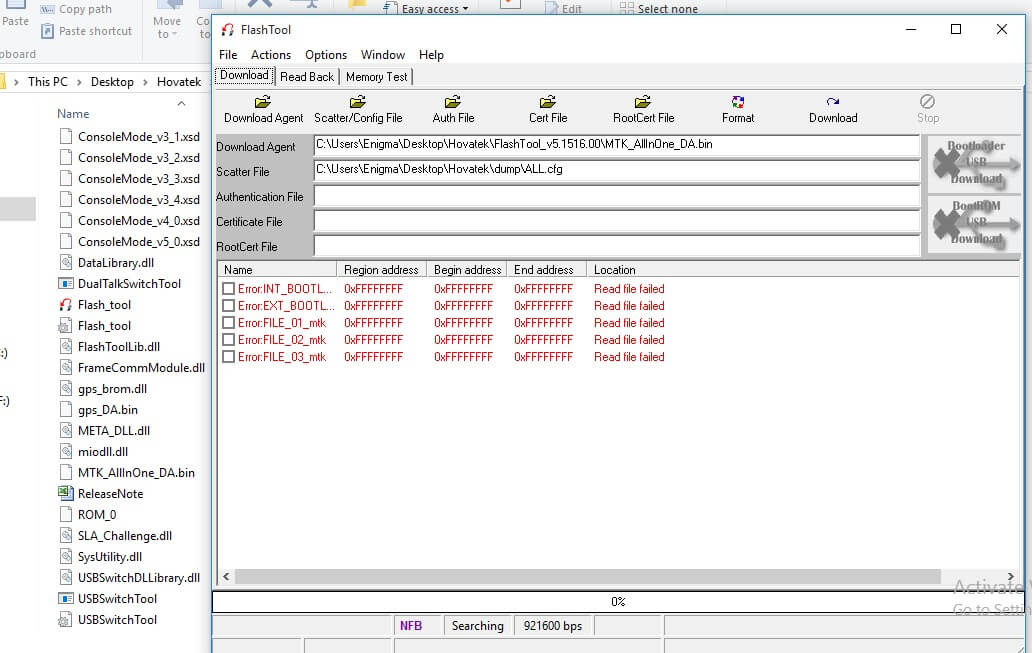Open the Window menu
The height and width of the screenshot is (653, 1032).
point(382,55)
